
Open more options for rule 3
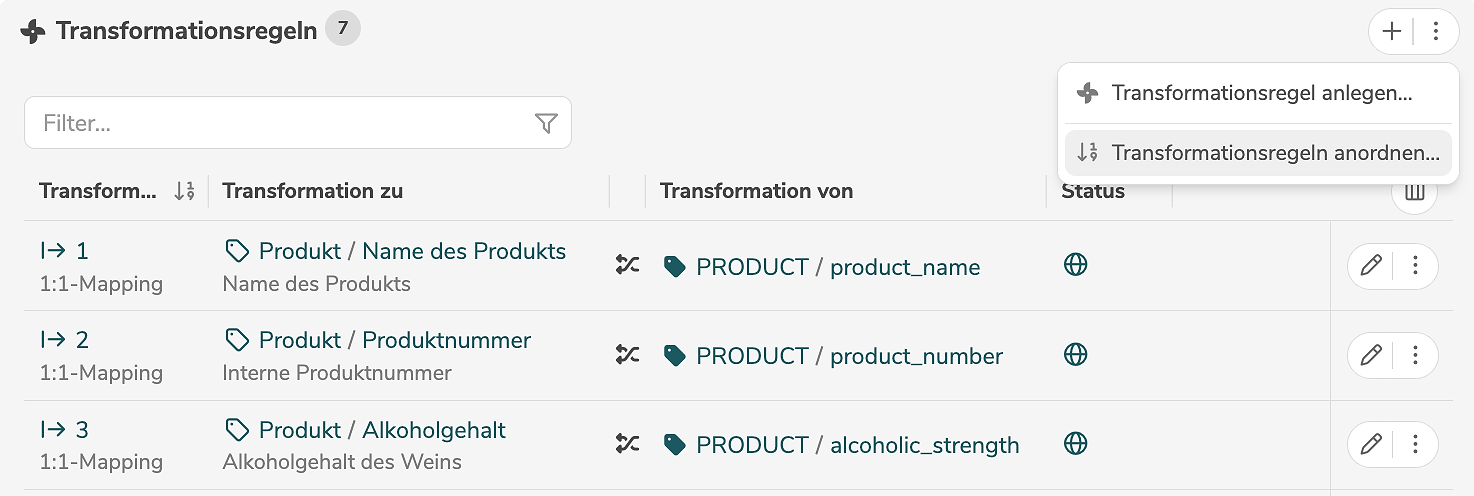pyautogui.click(x=1415, y=444)
